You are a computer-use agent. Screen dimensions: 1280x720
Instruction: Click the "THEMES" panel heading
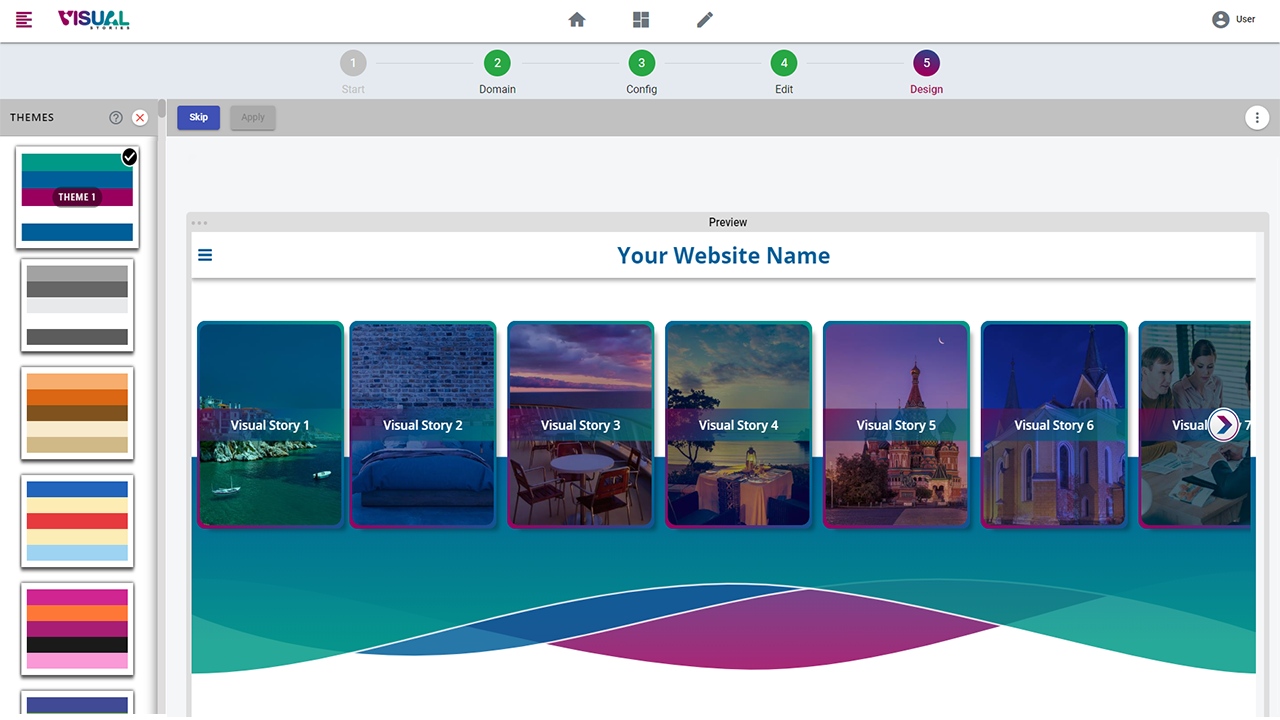[x=32, y=118]
